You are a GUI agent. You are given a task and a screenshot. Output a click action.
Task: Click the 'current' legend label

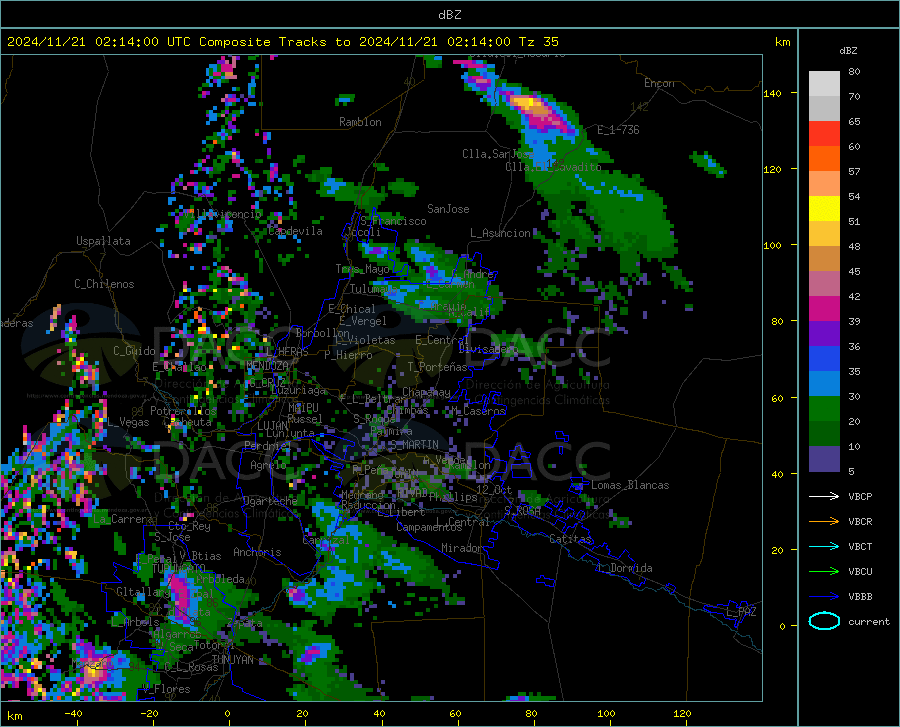tap(869, 621)
